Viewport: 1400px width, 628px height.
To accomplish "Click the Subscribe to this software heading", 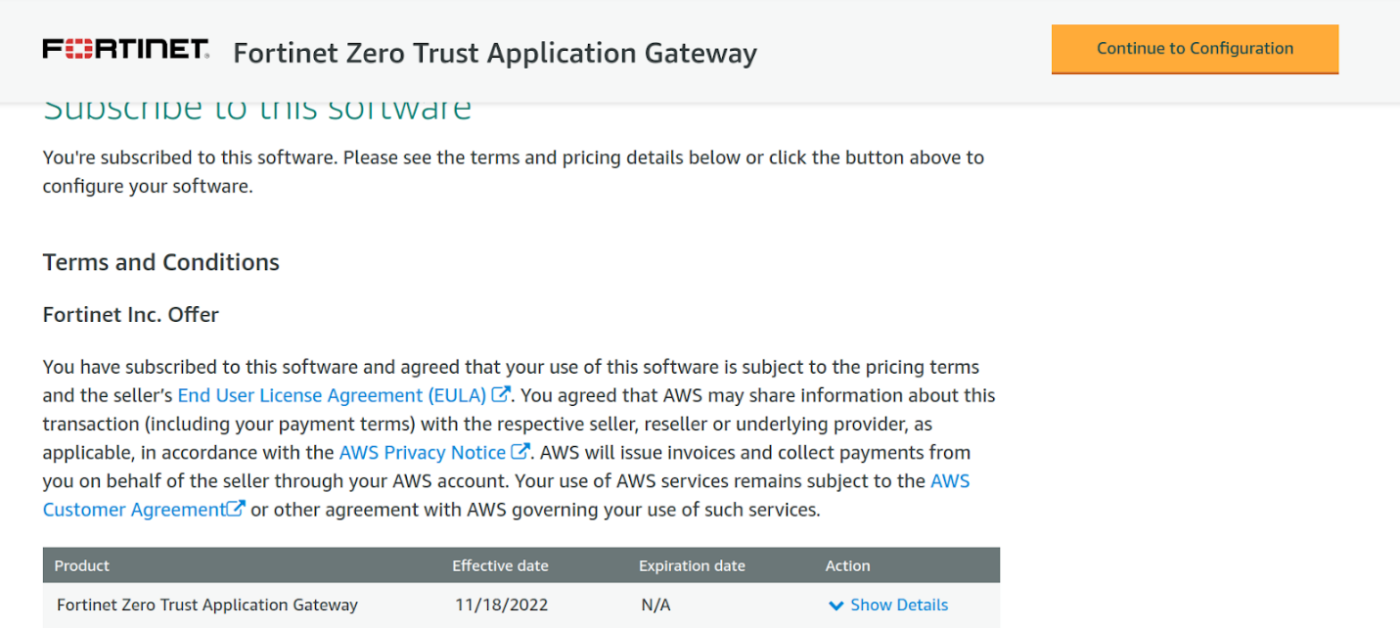I will [255, 107].
